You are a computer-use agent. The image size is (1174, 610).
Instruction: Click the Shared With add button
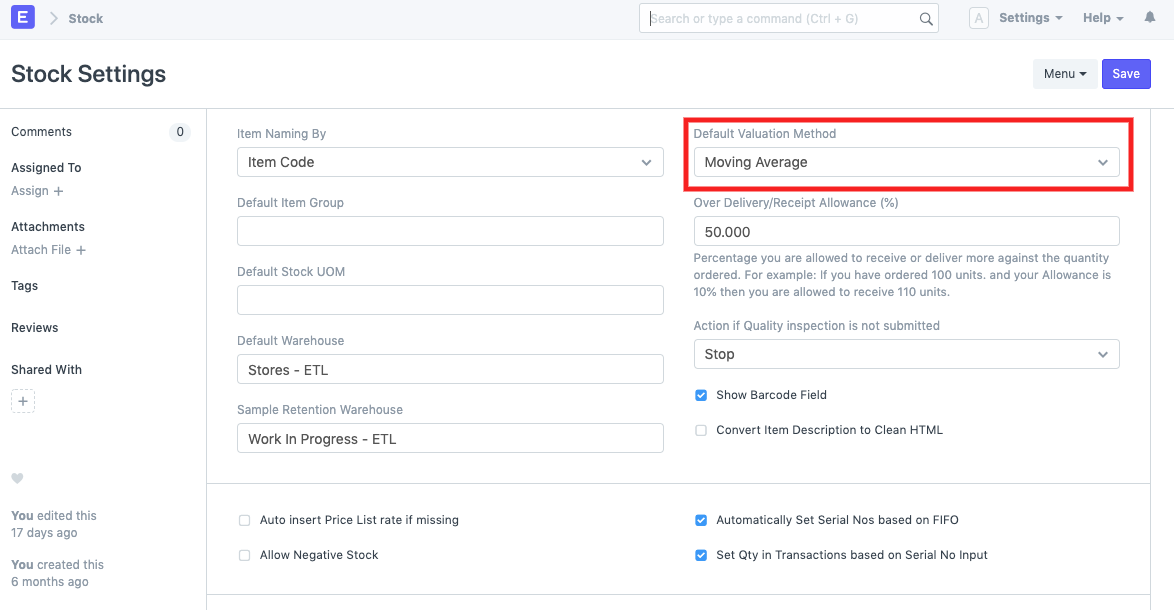23,401
